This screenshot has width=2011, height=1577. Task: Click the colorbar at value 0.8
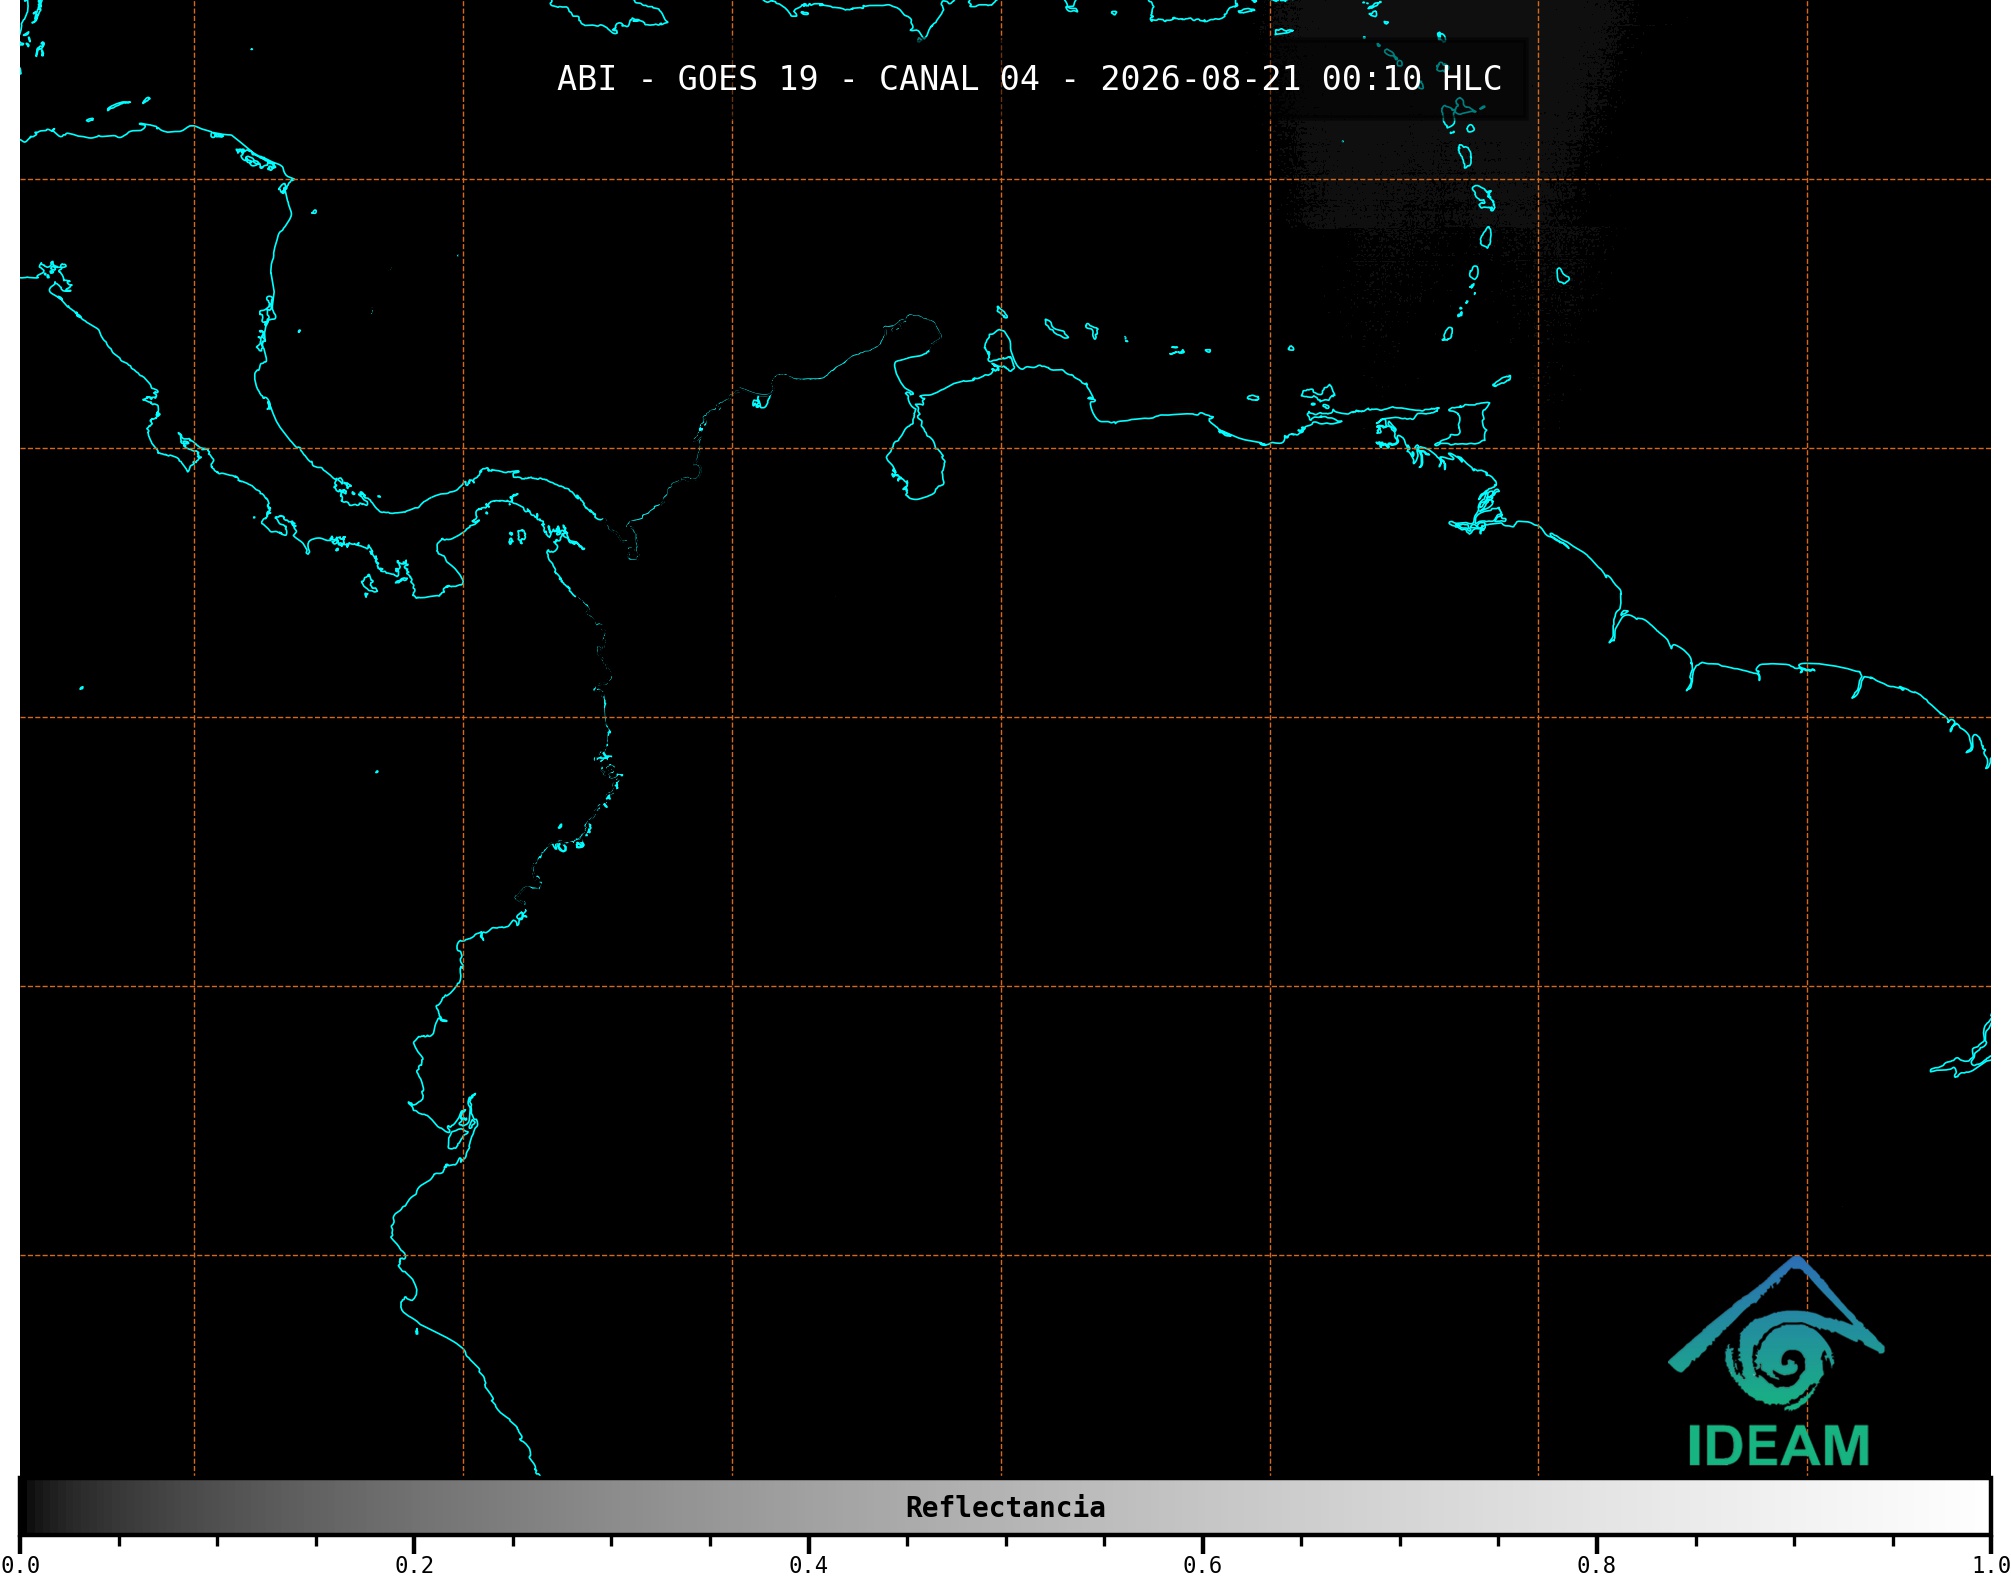click(x=1596, y=1507)
